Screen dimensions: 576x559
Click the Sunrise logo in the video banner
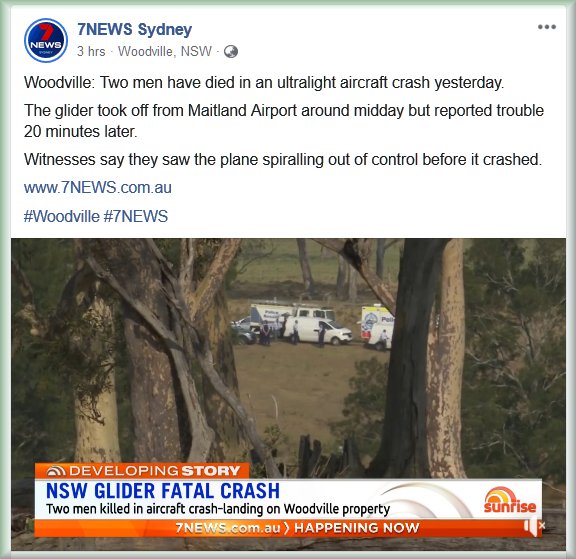[510, 500]
